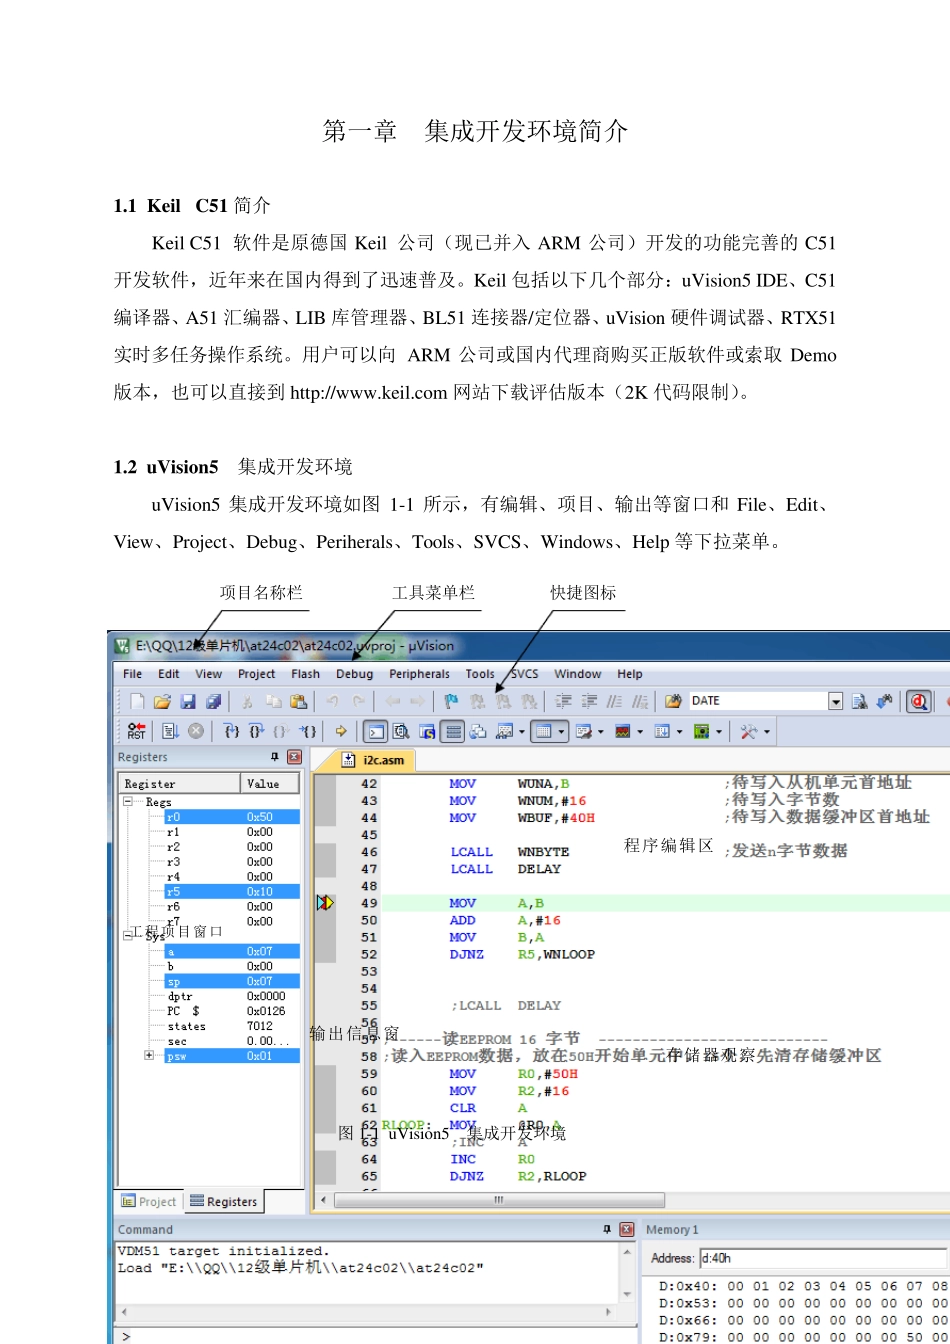The width and height of the screenshot is (950, 1344).
Task: Toggle the Symbols Window icon
Action: [427, 731]
